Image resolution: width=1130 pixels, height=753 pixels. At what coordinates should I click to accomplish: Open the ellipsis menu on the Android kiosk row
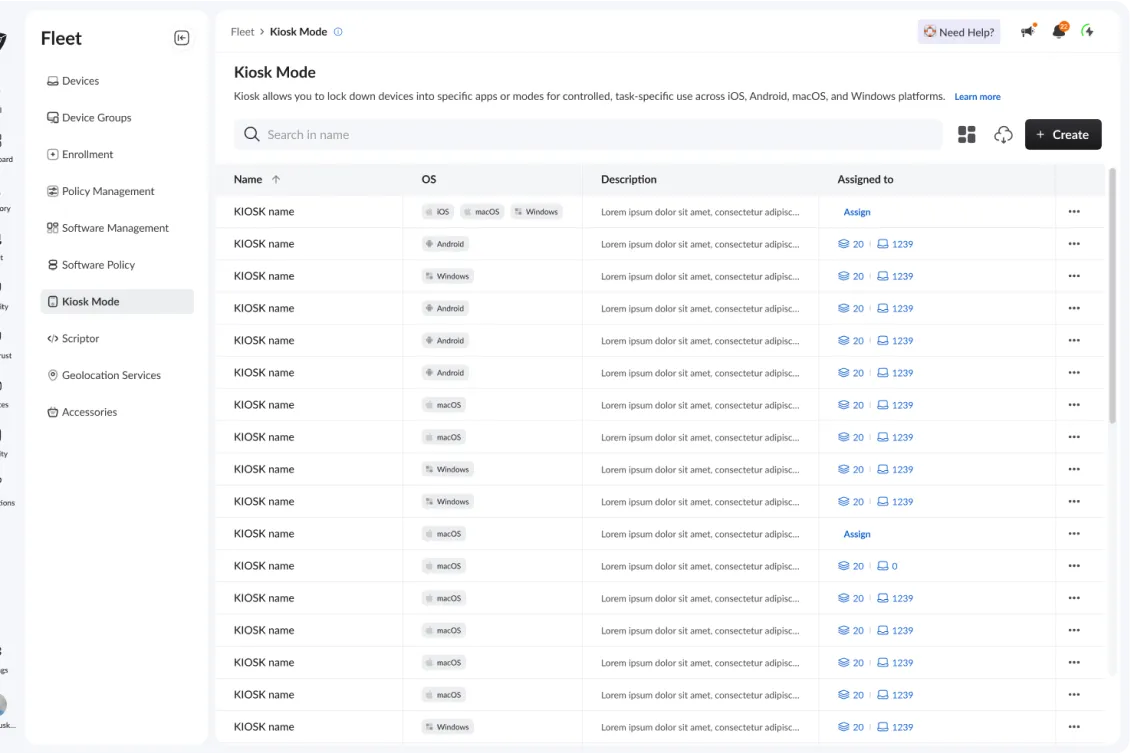[x=1074, y=243]
